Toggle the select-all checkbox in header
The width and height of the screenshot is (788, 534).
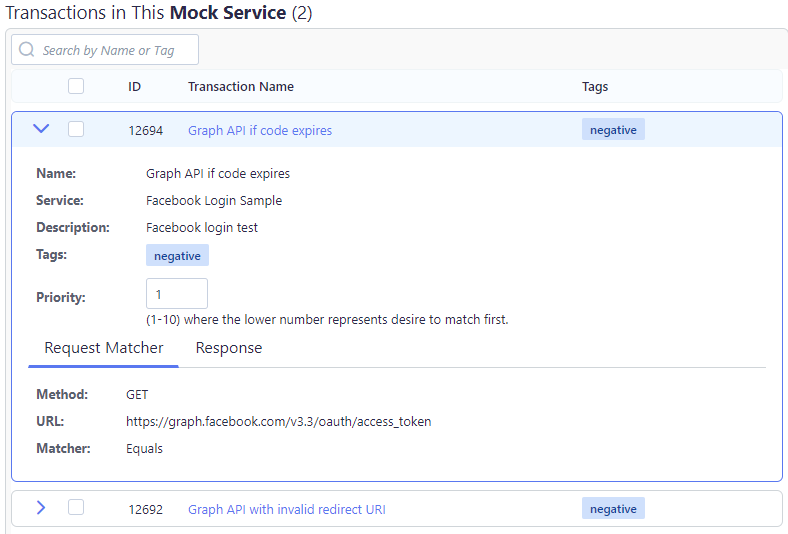pos(76,87)
